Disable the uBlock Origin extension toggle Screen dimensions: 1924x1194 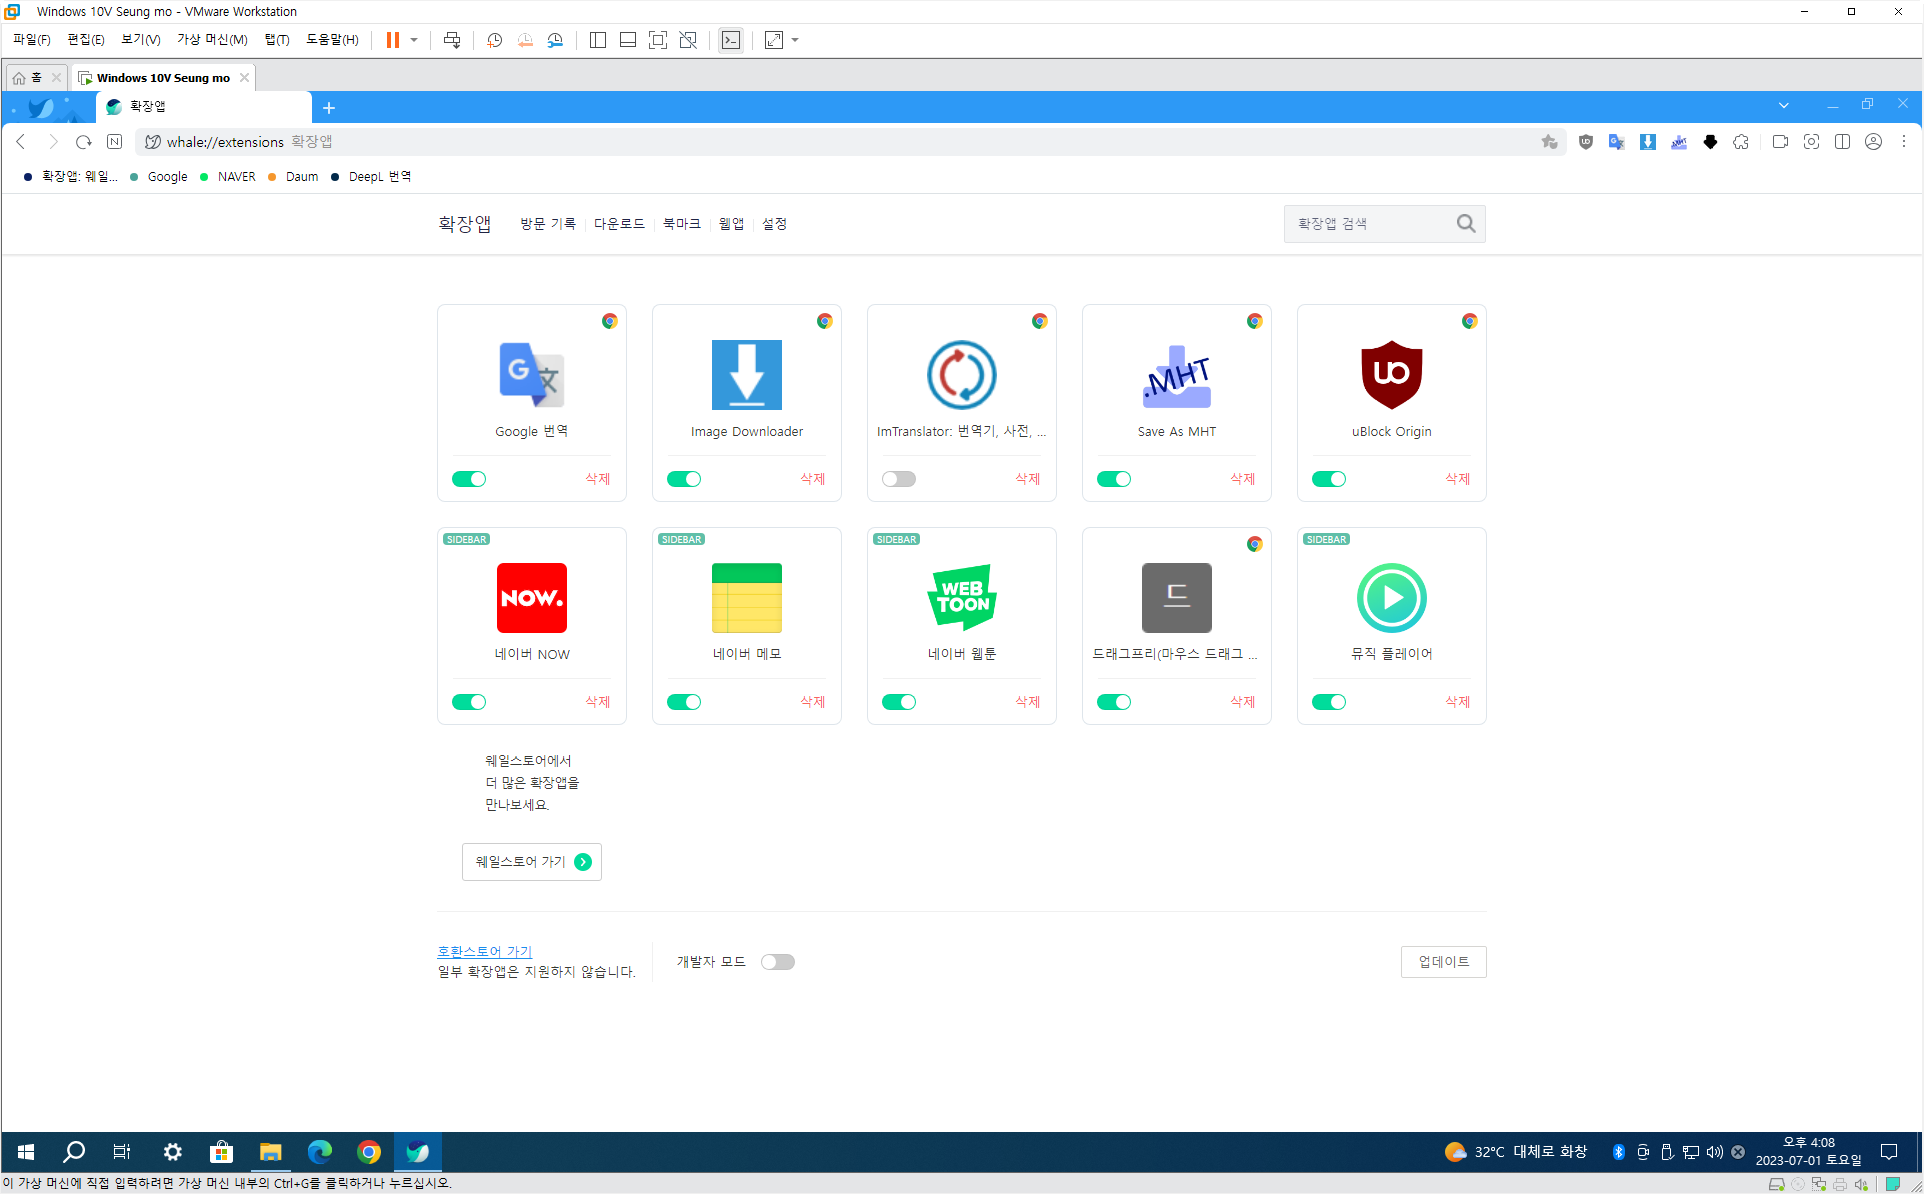[1328, 479]
